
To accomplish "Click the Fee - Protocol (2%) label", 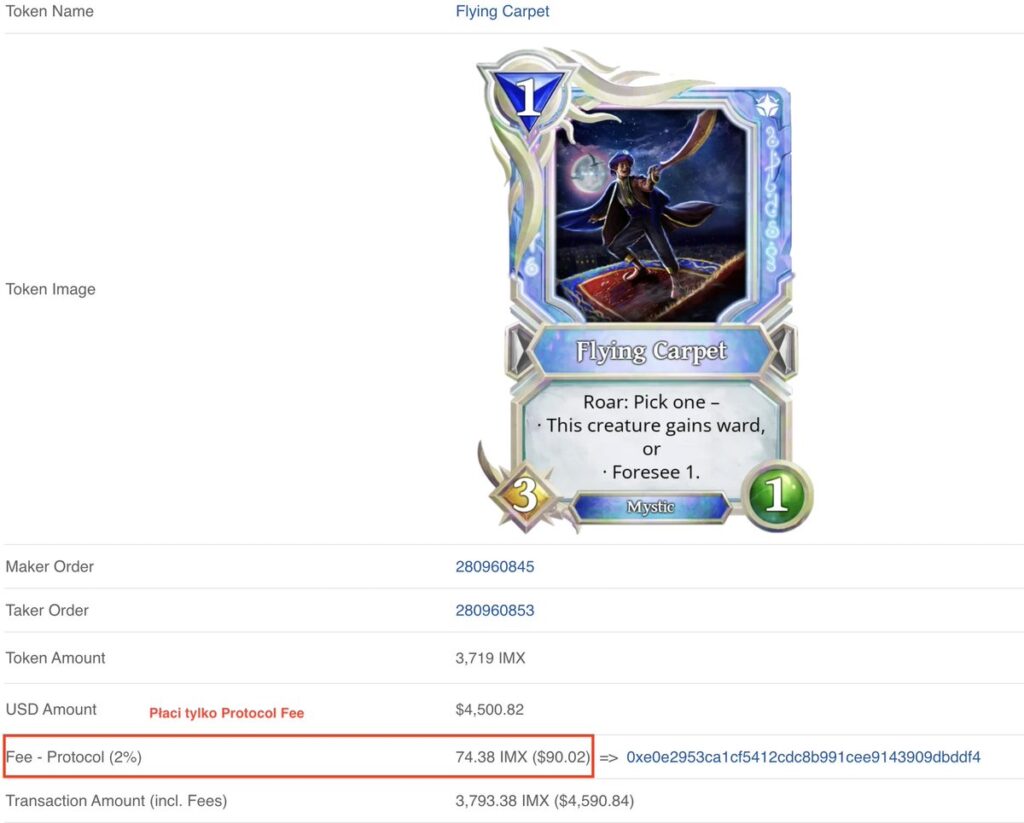I will point(73,757).
